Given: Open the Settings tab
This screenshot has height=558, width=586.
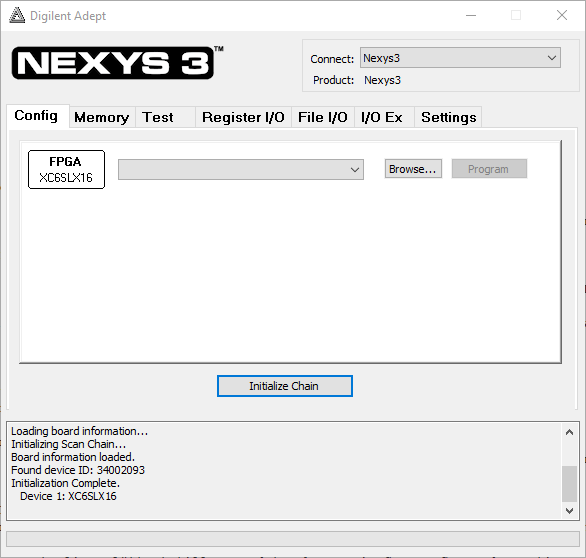Looking at the screenshot, I should [448, 117].
